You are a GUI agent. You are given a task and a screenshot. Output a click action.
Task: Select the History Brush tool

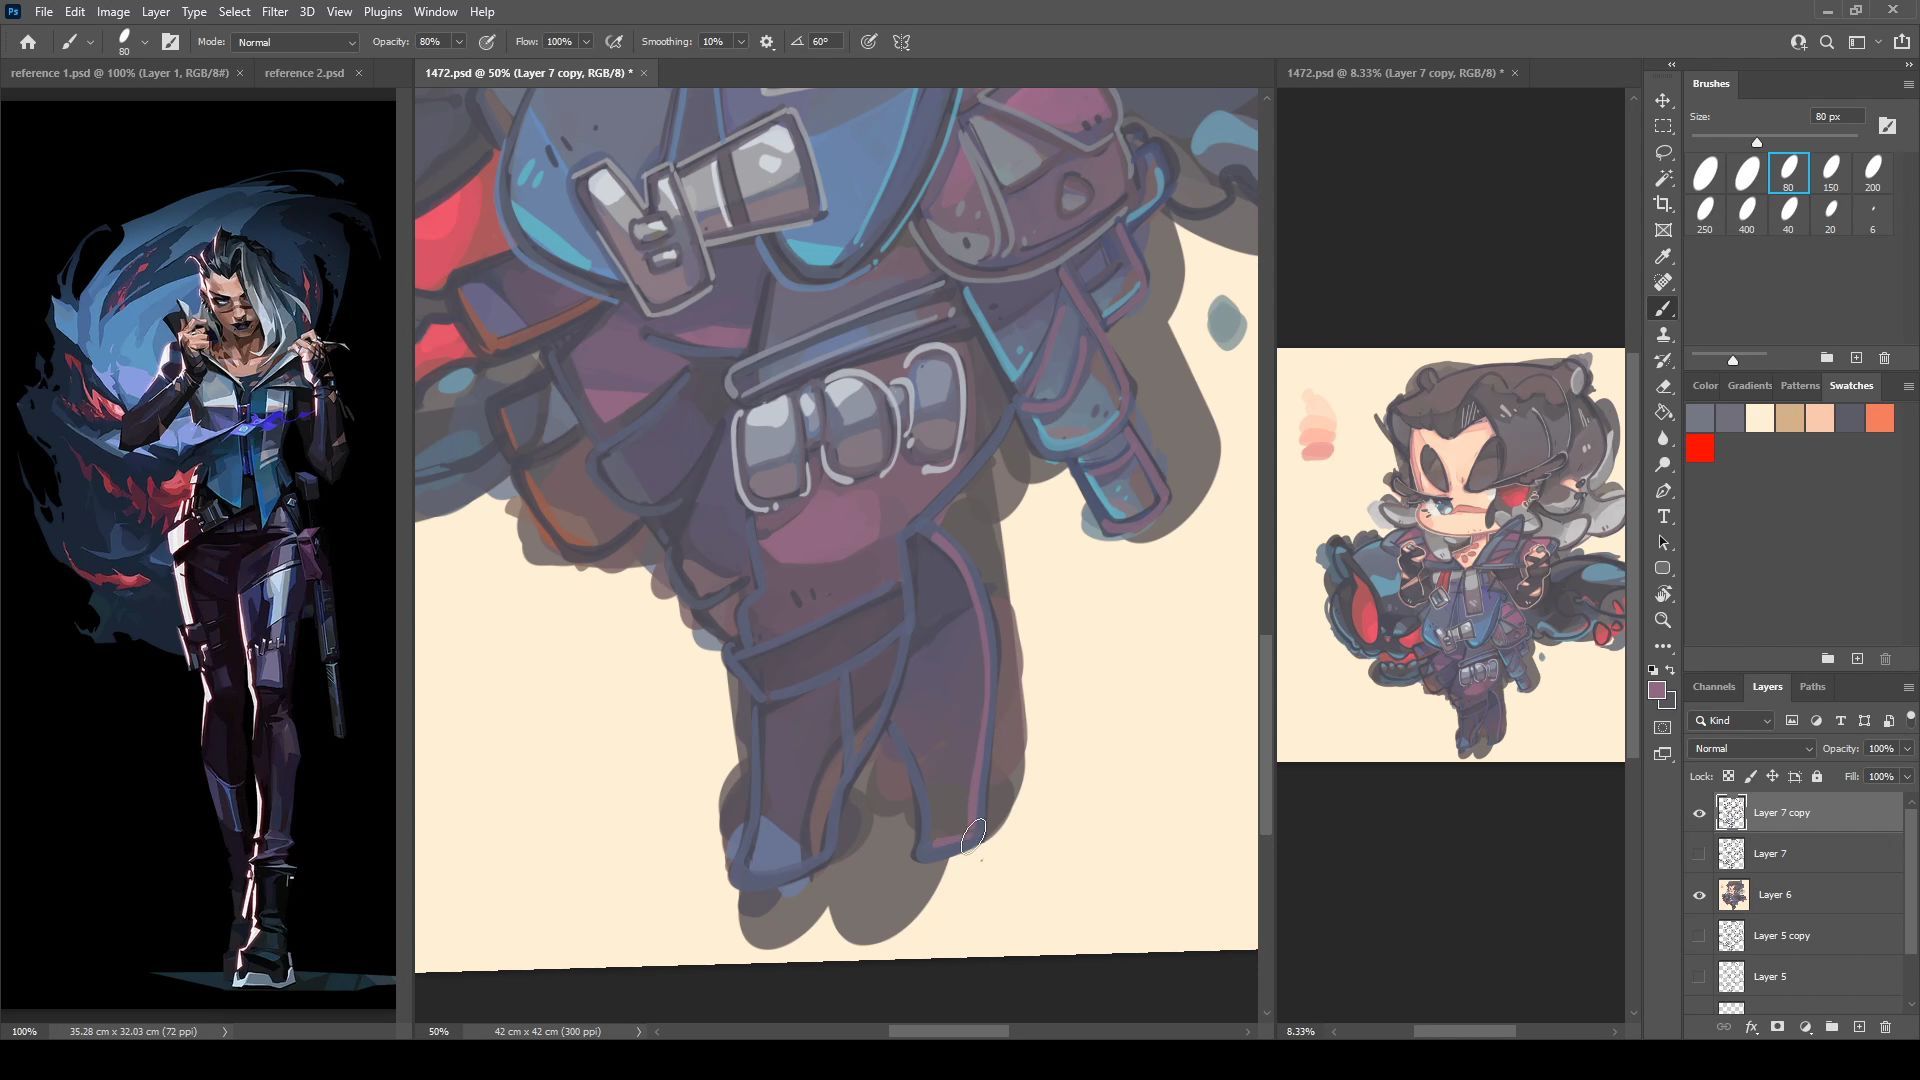1663,361
